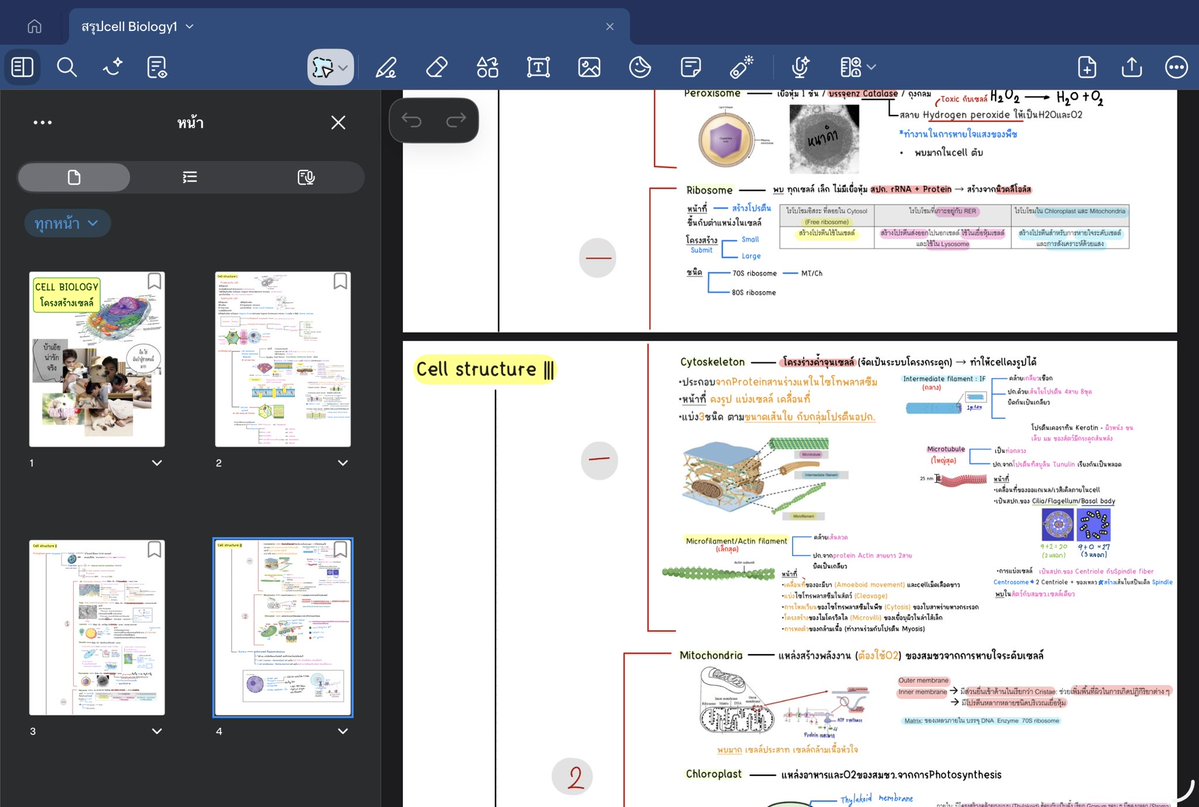This screenshot has height=807, width=1199.
Task: Expand options chevron for page 3
Action: coord(157,731)
